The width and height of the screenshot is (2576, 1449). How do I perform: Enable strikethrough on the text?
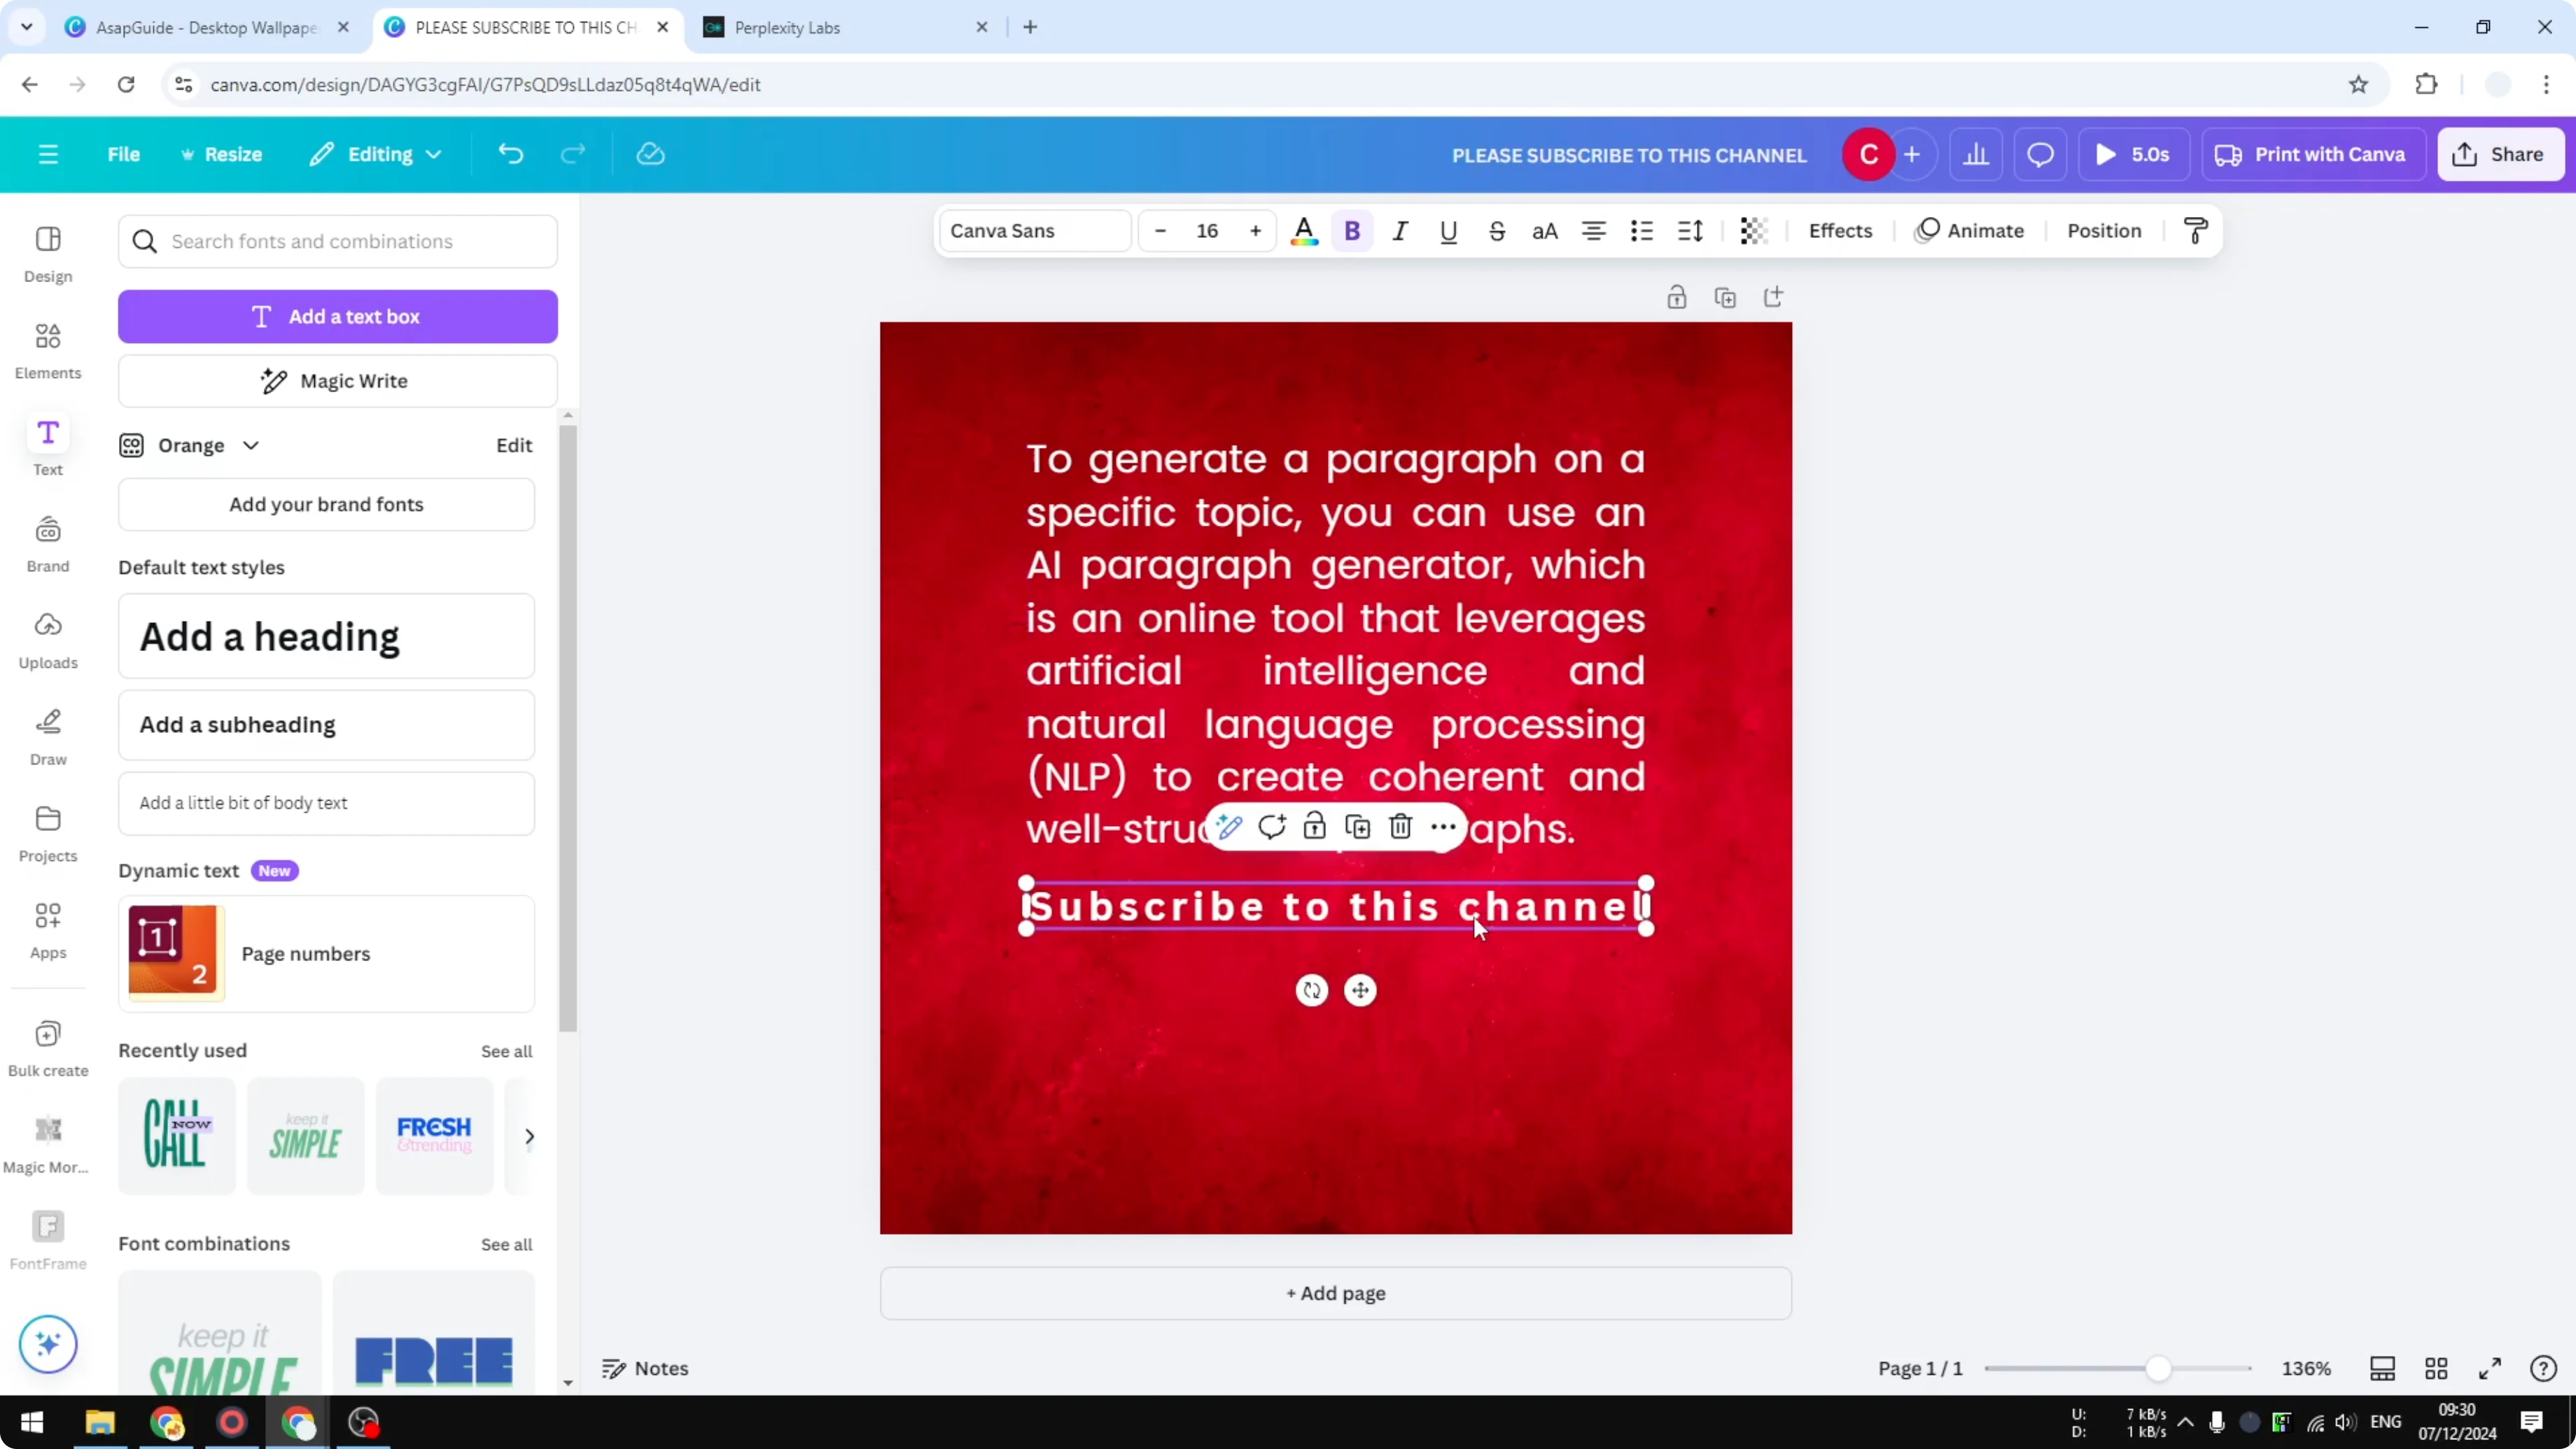click(x=1497, y=230)
